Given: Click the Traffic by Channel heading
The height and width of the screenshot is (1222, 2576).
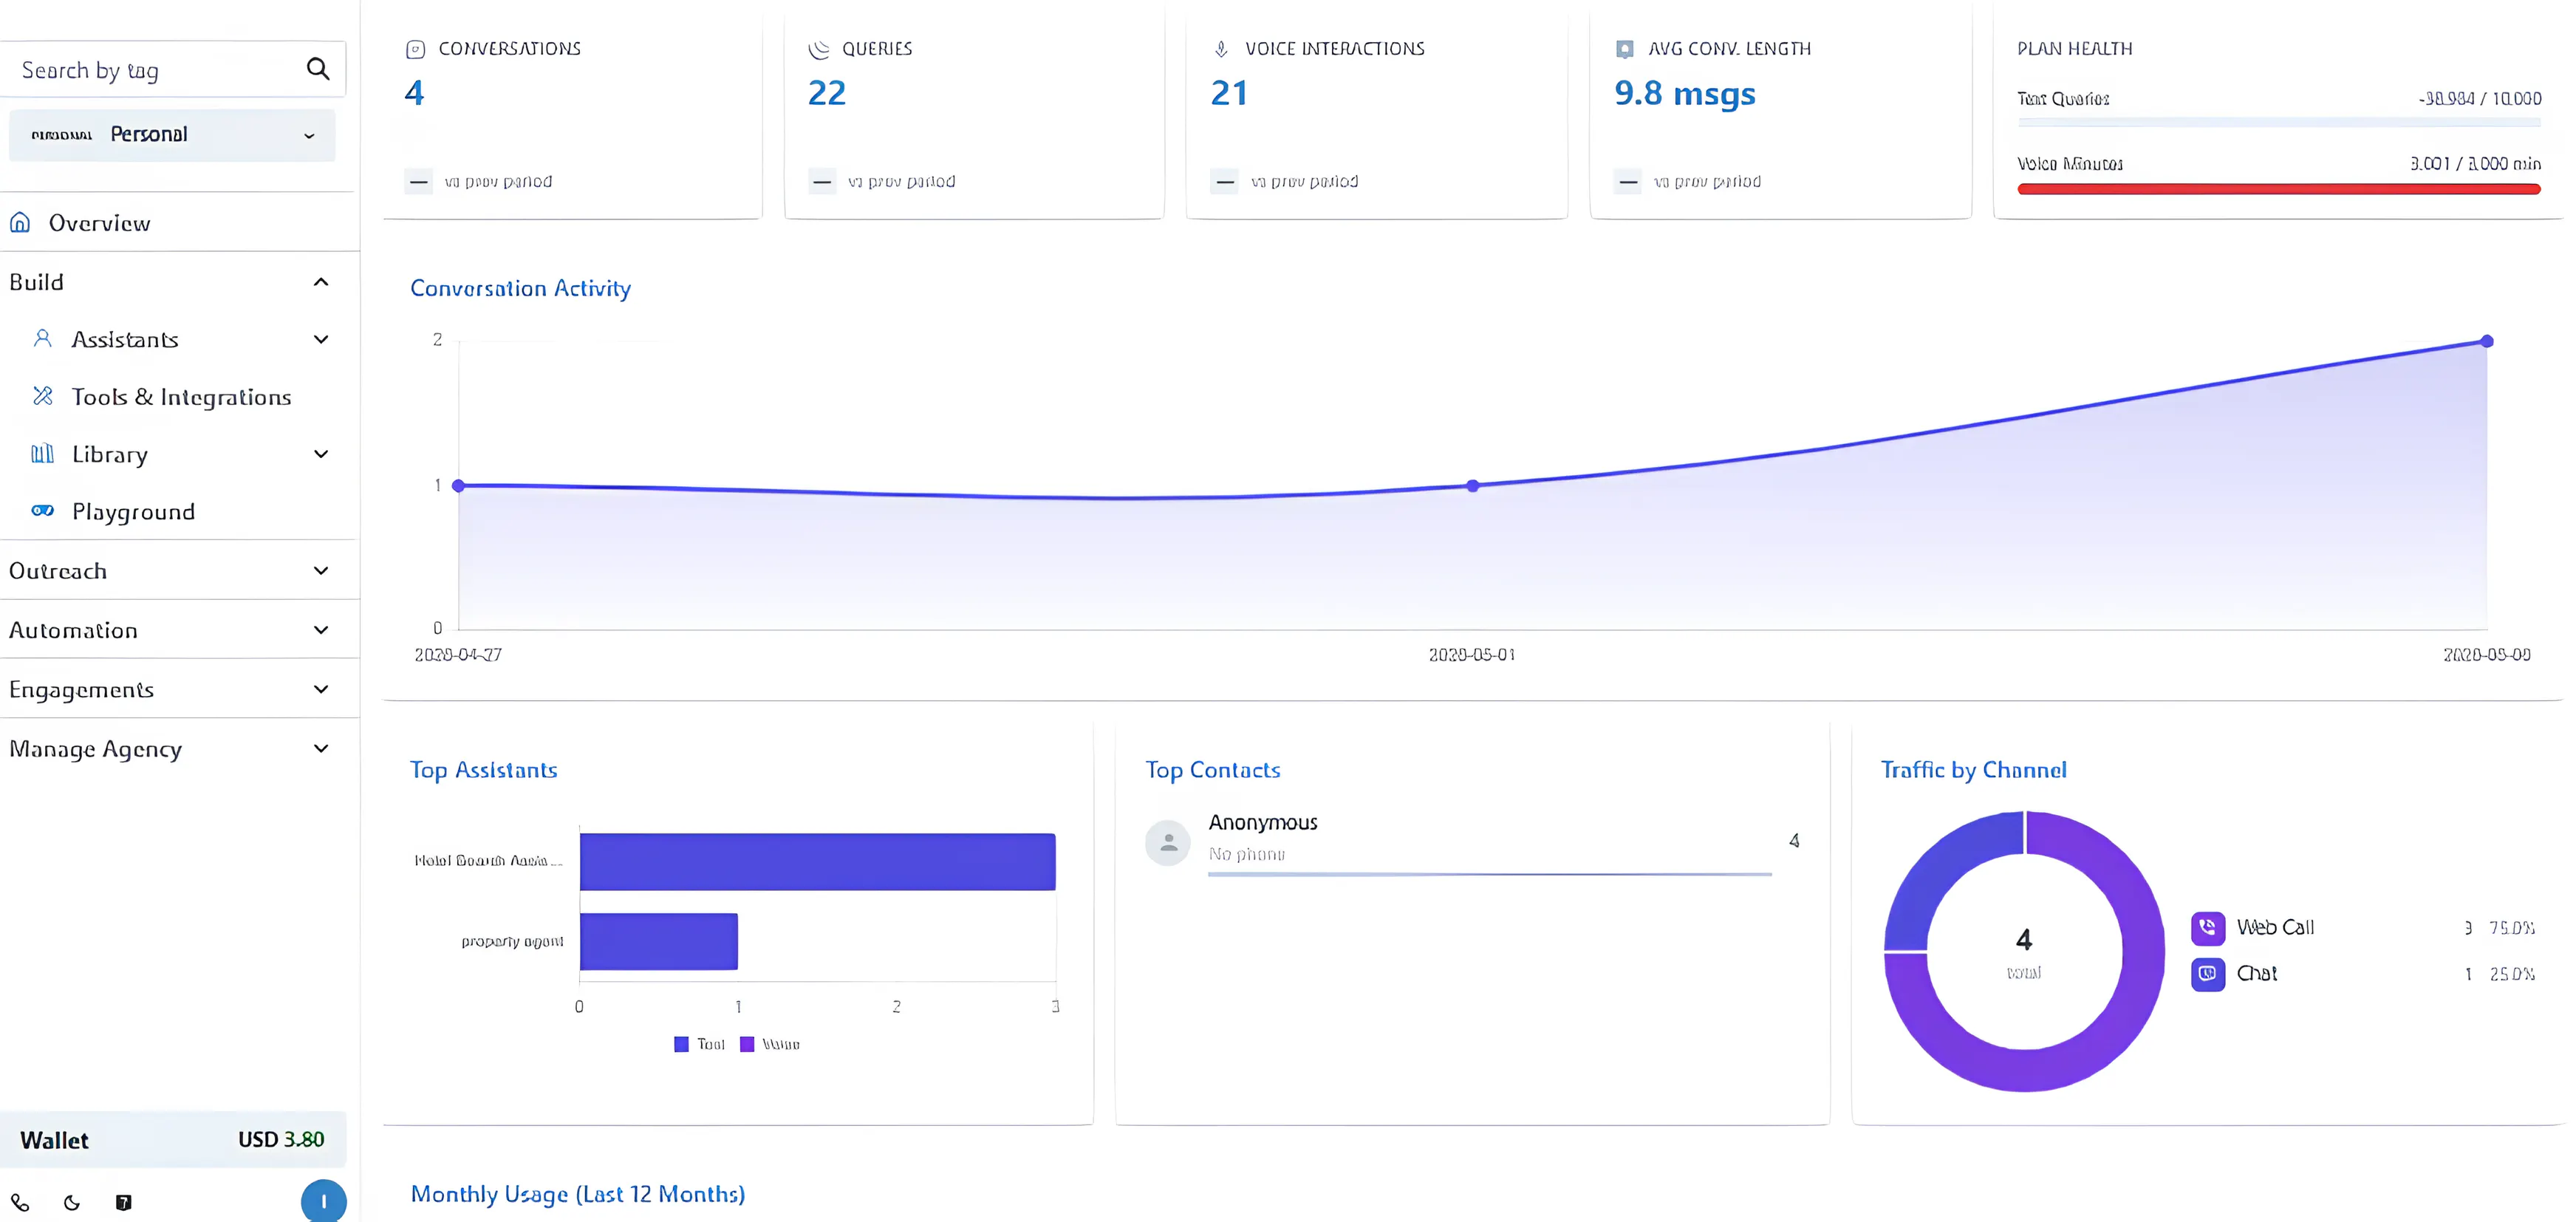Looking at the screenshot, I should 1974,770.
